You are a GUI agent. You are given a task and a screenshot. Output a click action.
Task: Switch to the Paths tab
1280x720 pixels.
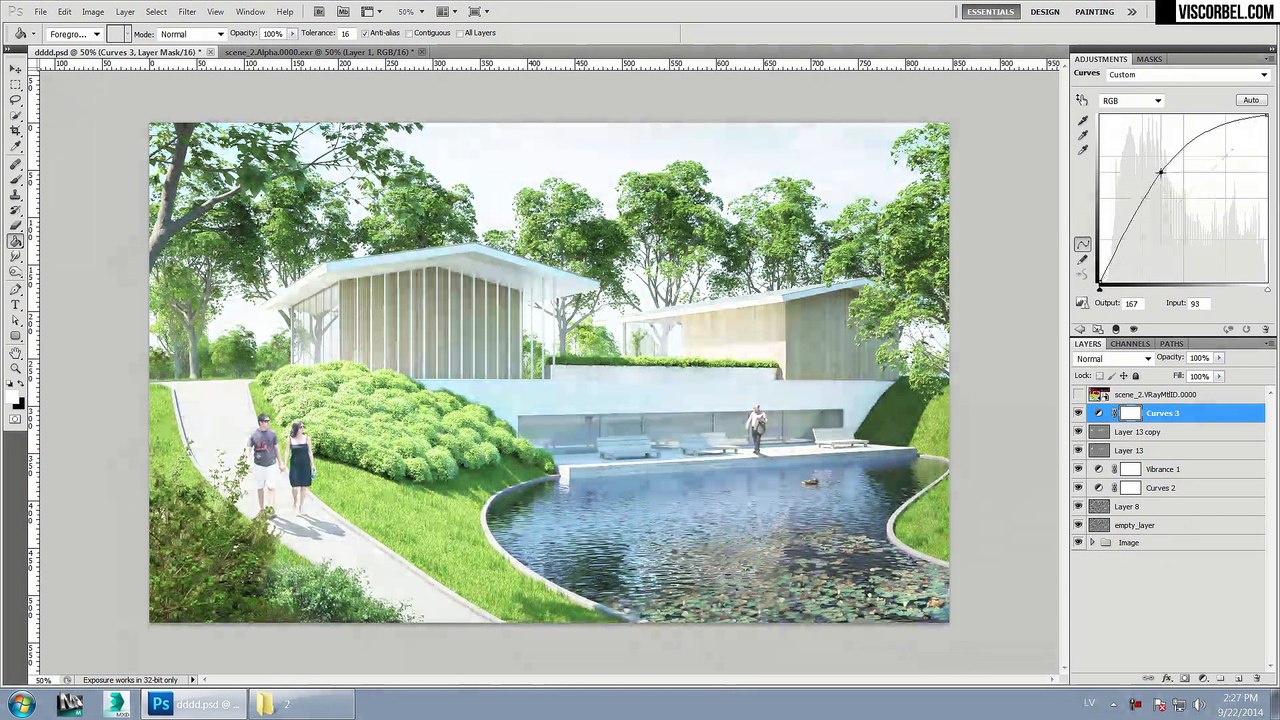(1171, 344)
